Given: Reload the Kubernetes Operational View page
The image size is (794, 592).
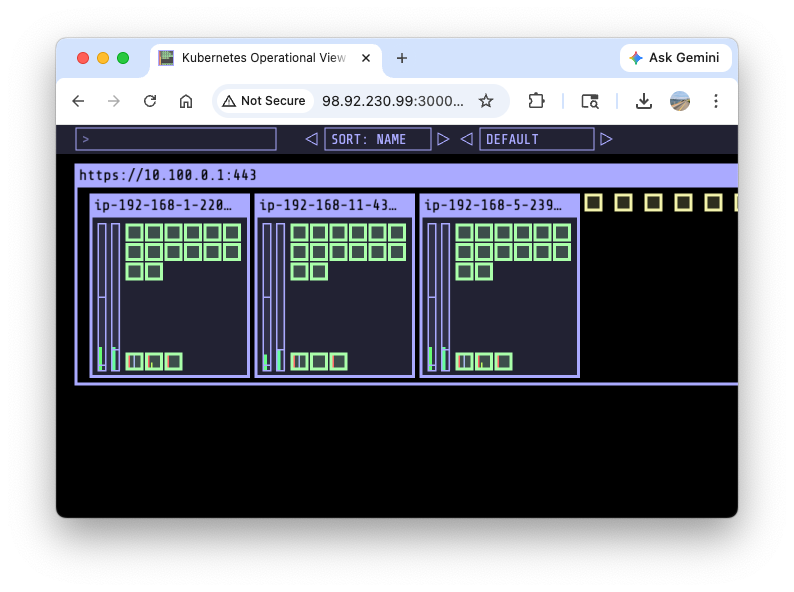Looking at the screenshot, I should [x=150, y=101].
